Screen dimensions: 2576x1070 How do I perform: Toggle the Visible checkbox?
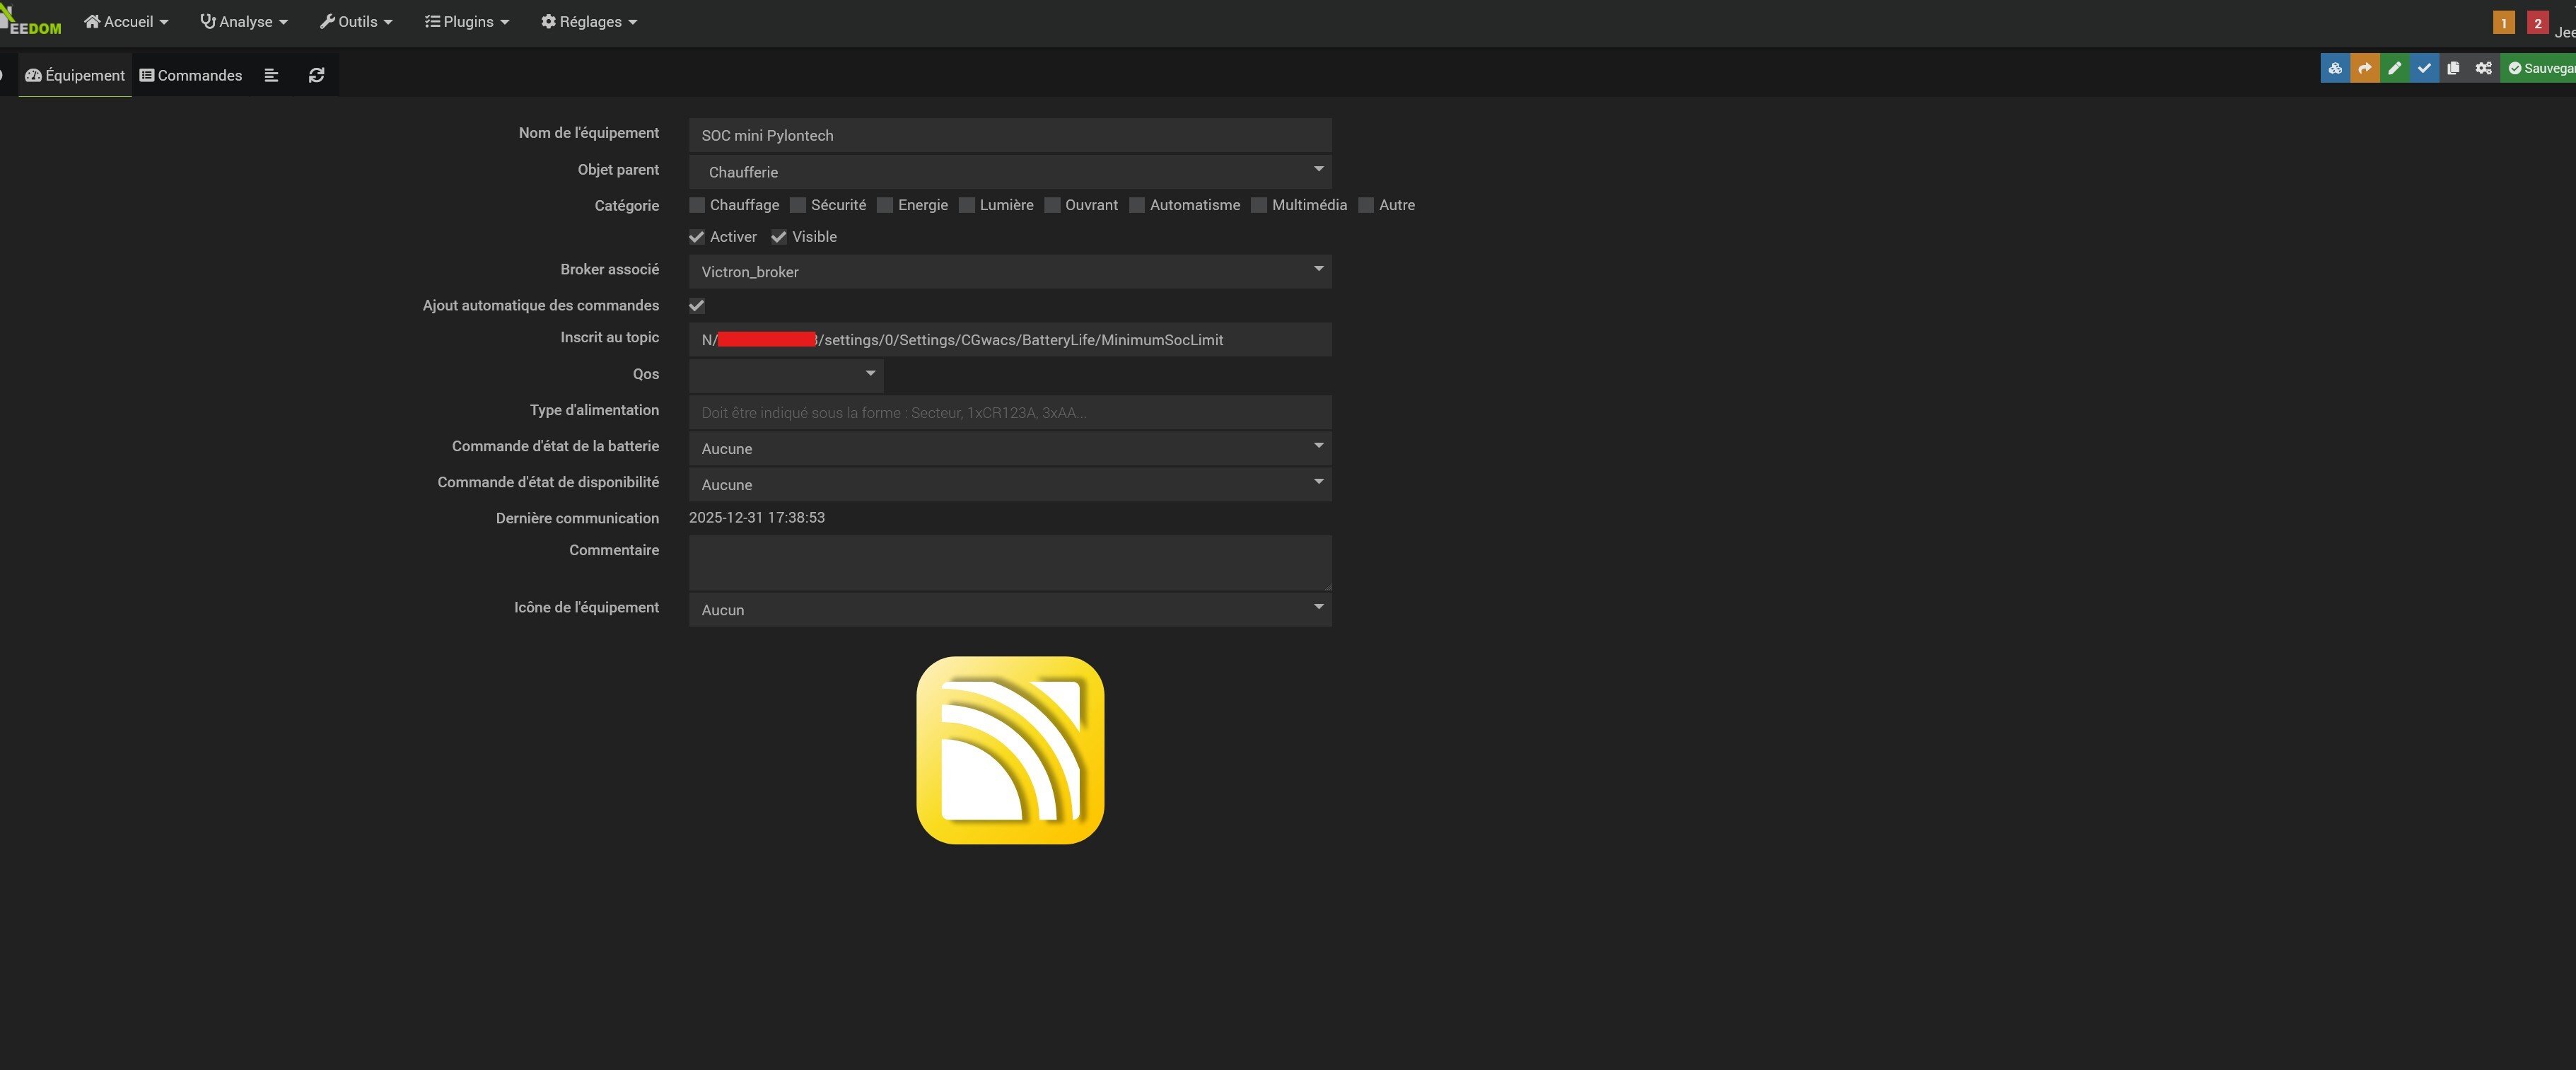[779, 237]
